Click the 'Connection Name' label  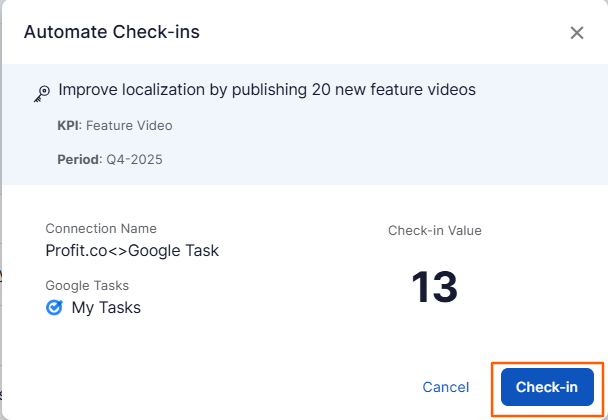pyautogui.click(x=101, y=228)
